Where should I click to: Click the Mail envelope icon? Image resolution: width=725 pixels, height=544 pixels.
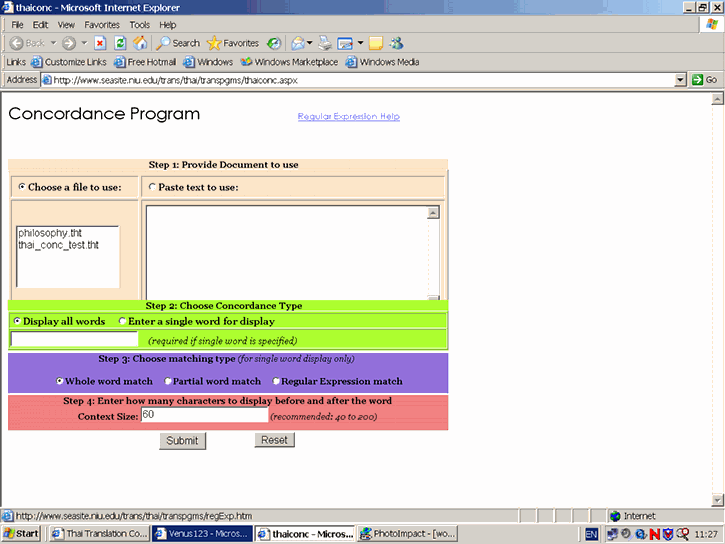click(x=298, y=43)
